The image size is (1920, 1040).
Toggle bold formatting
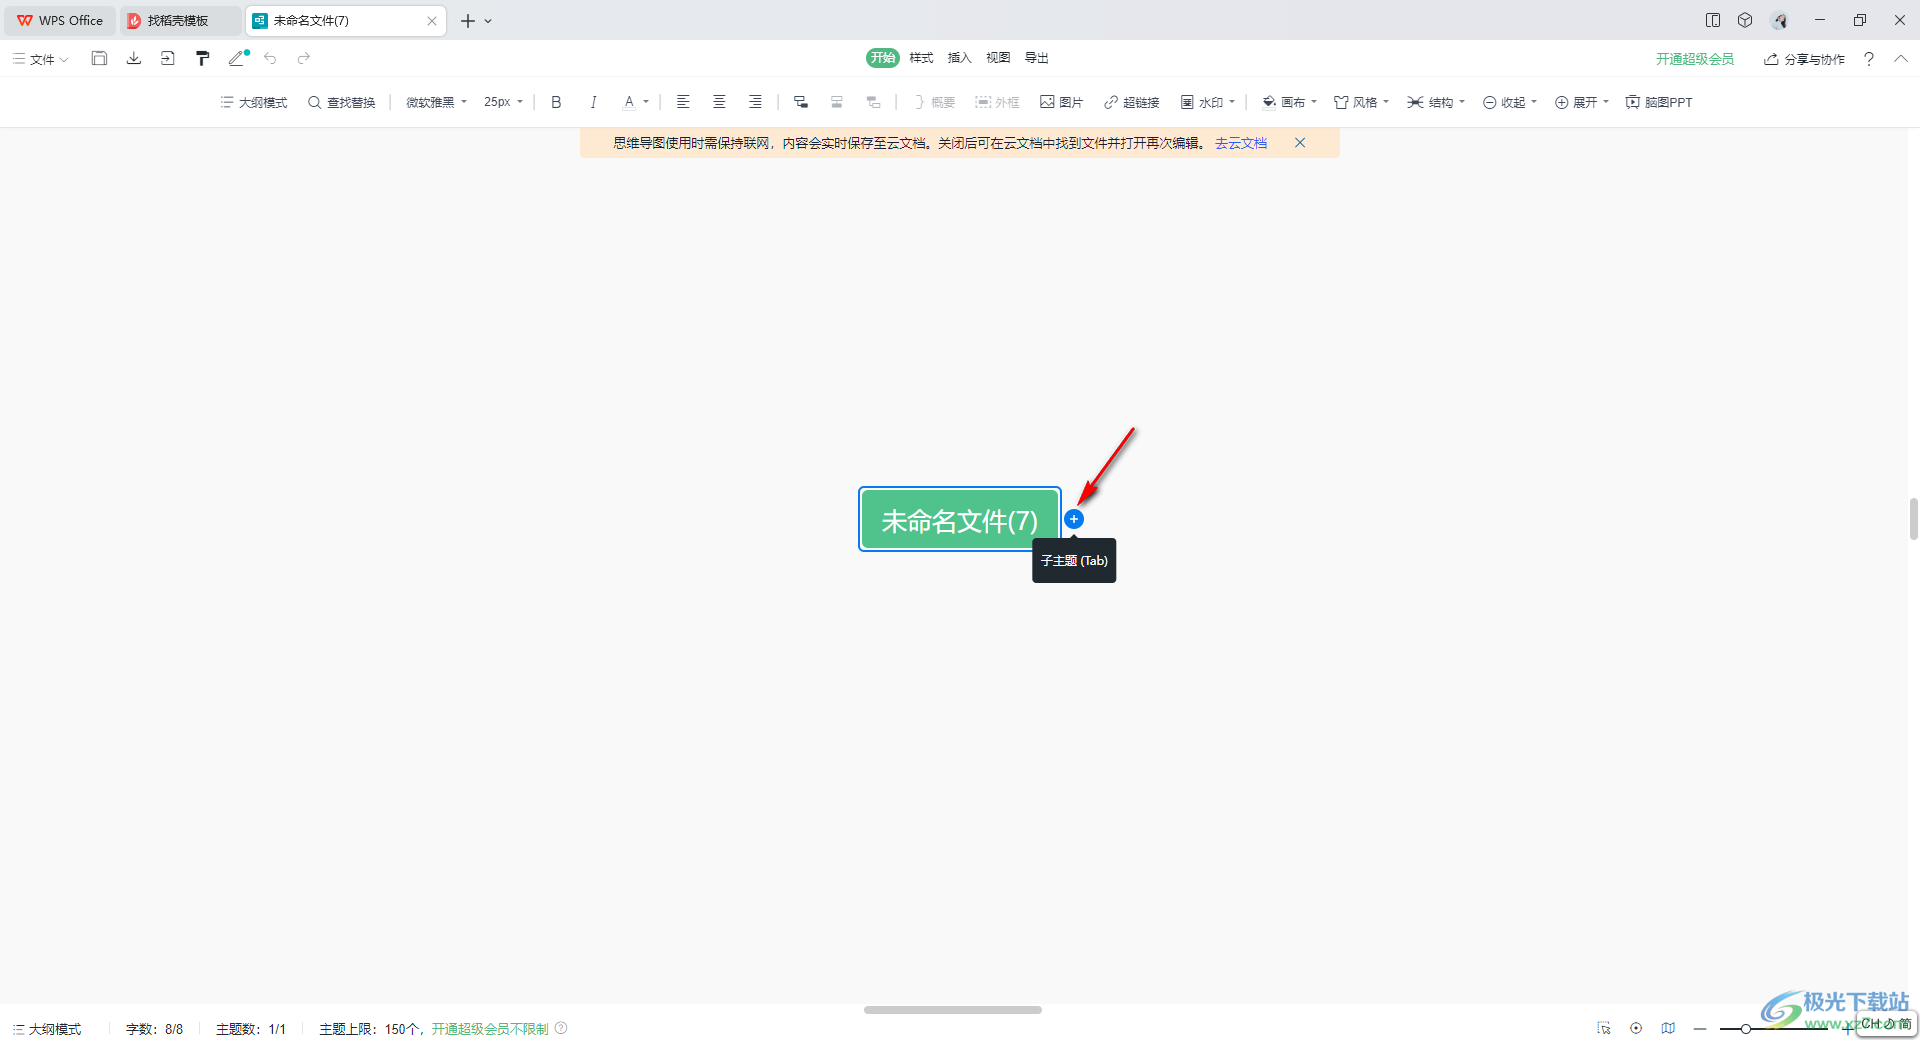point(556,102)
